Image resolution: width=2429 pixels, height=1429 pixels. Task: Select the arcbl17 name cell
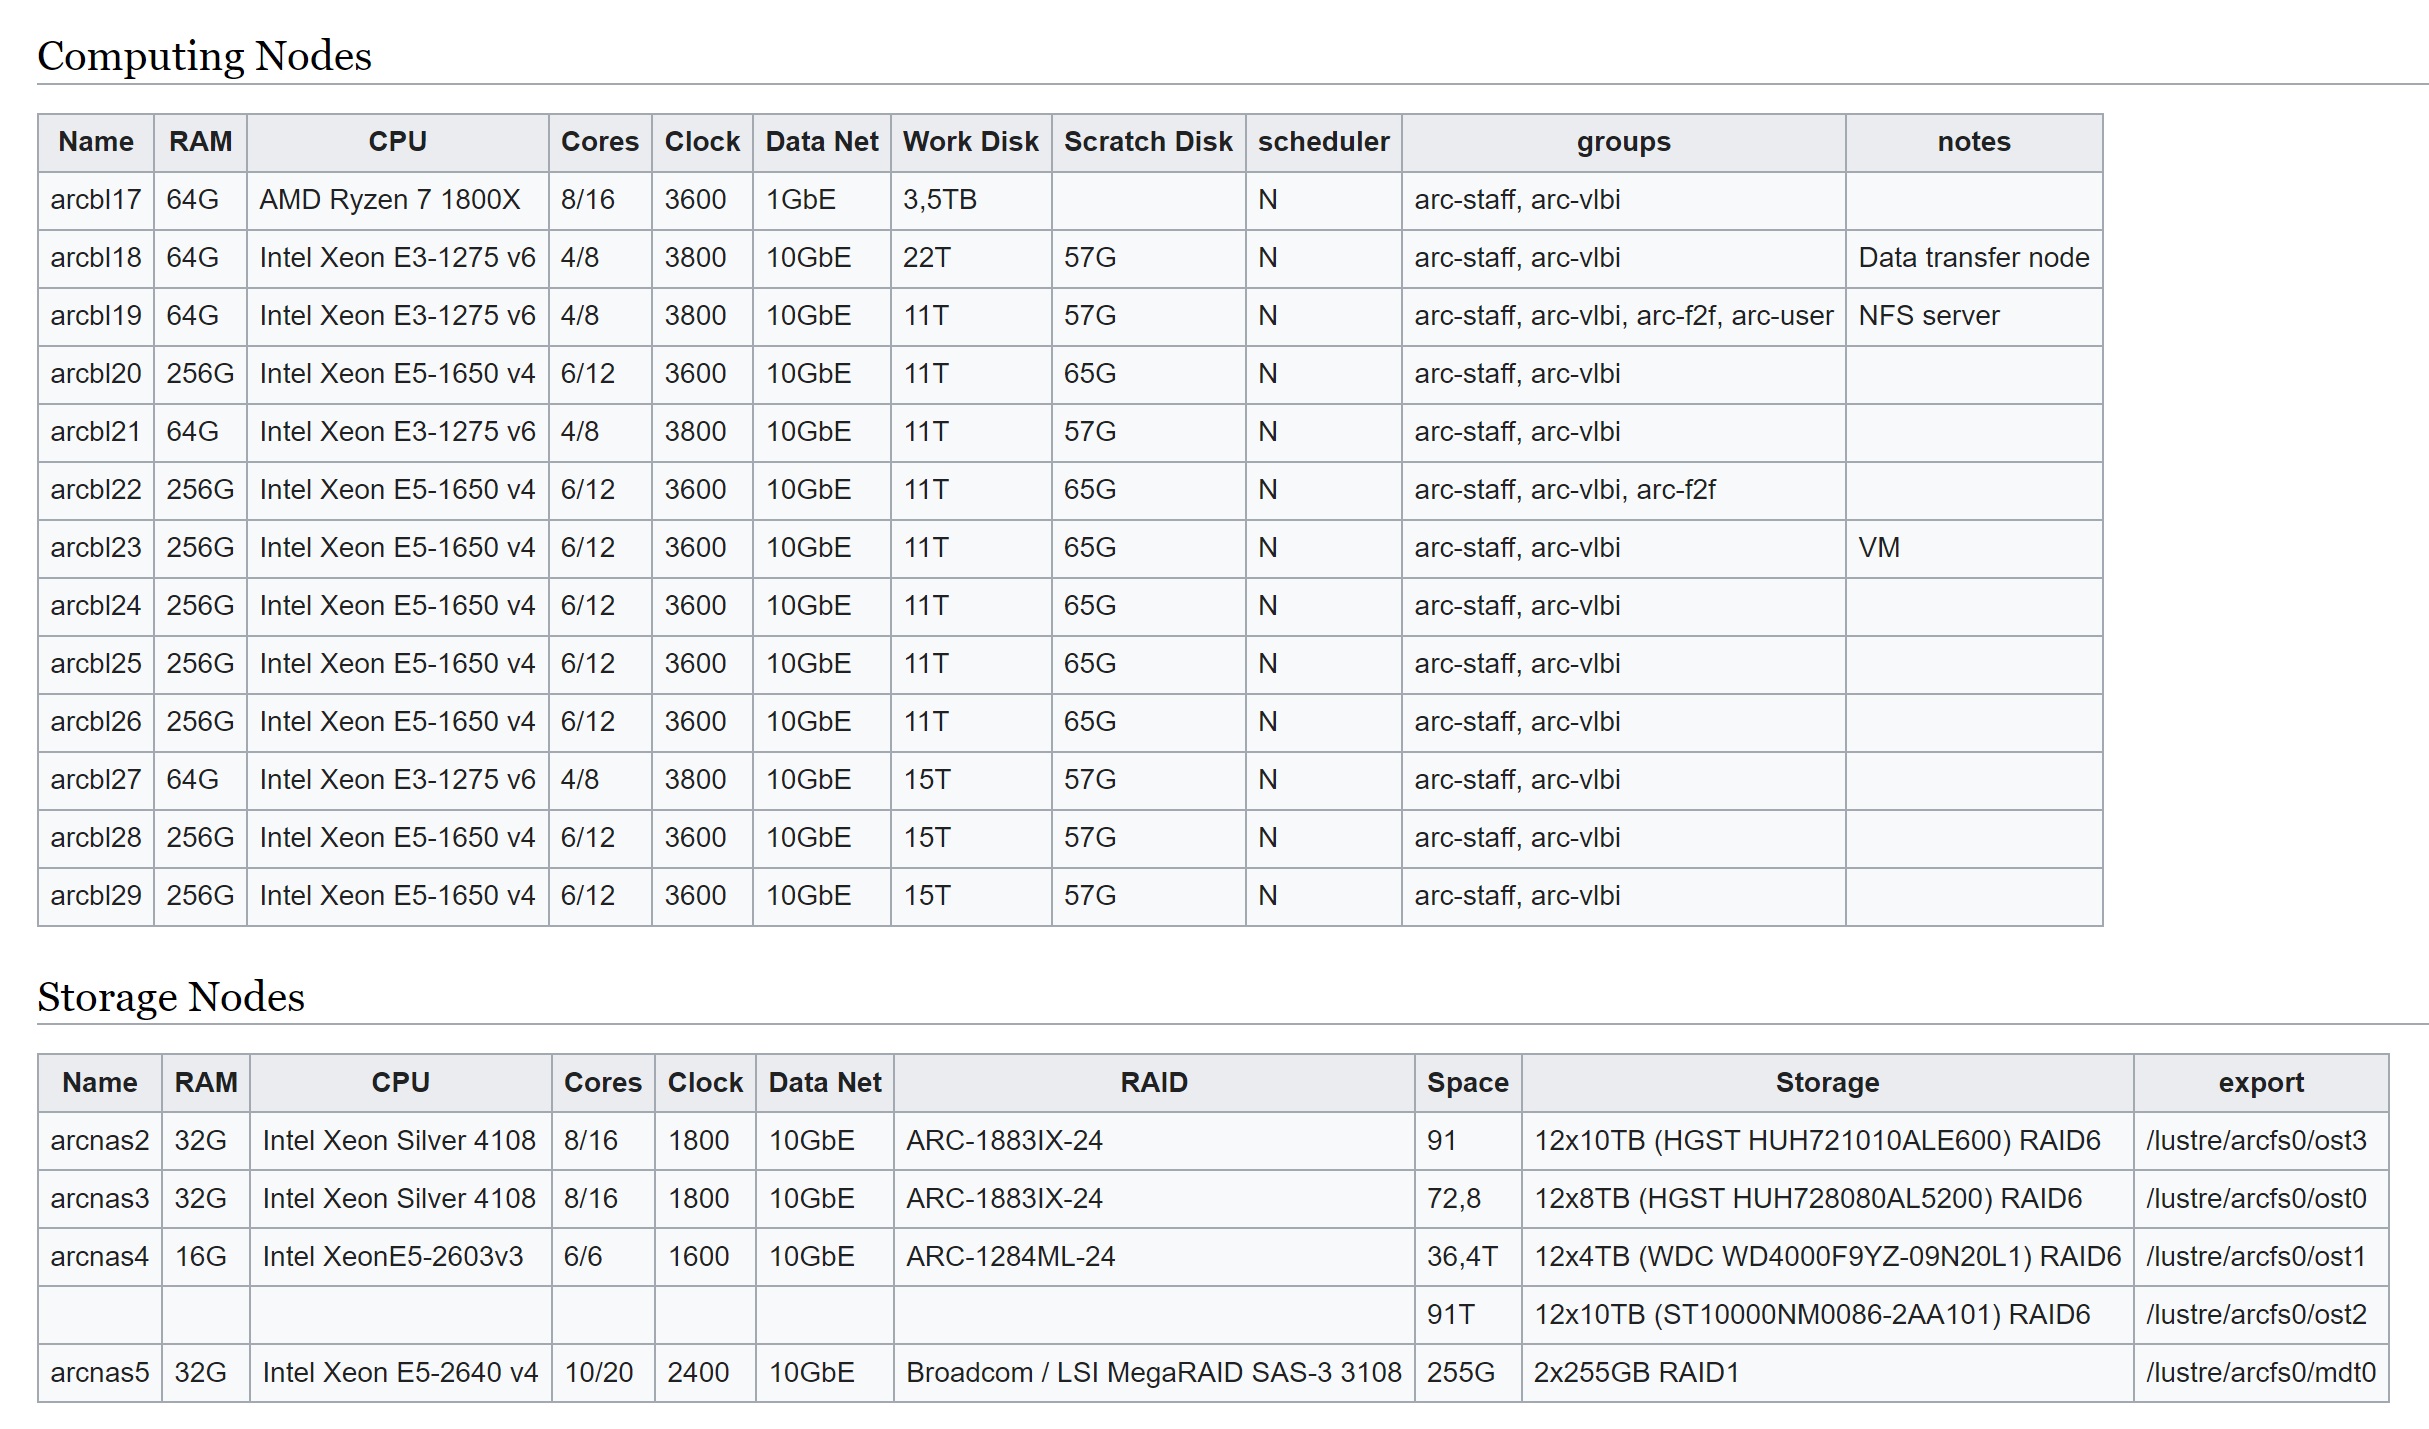[x=96, y=200]
